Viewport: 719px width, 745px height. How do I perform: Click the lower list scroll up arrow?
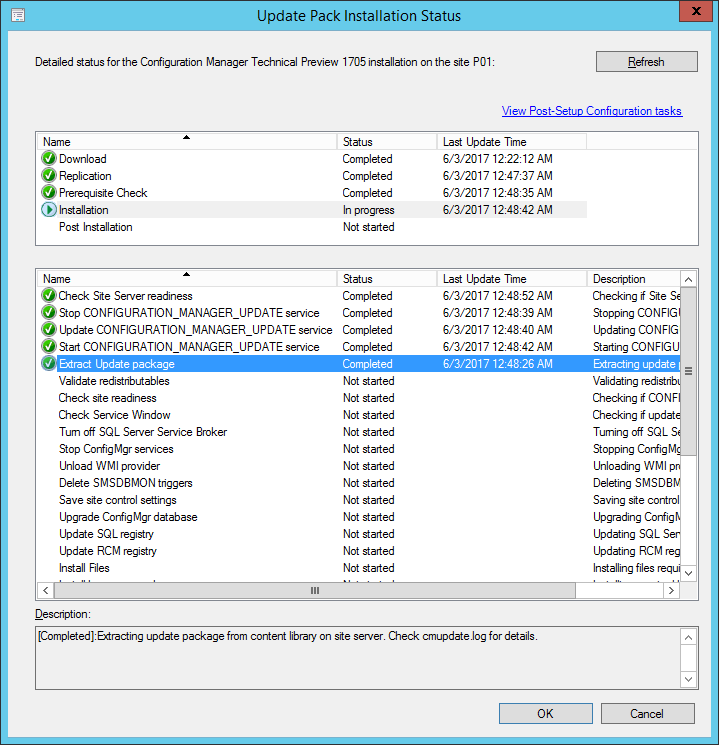pos(688,279)
